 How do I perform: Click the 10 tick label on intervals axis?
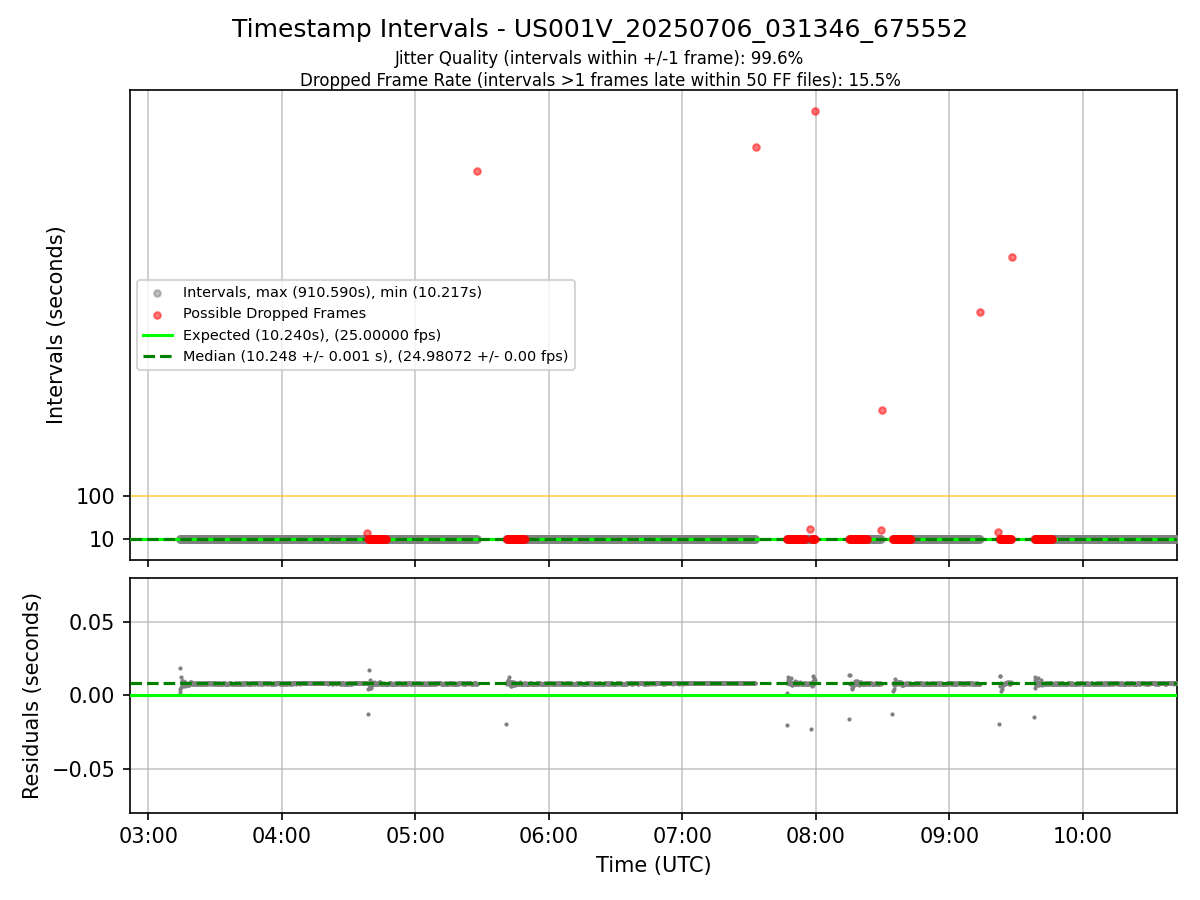click(103, 539)
